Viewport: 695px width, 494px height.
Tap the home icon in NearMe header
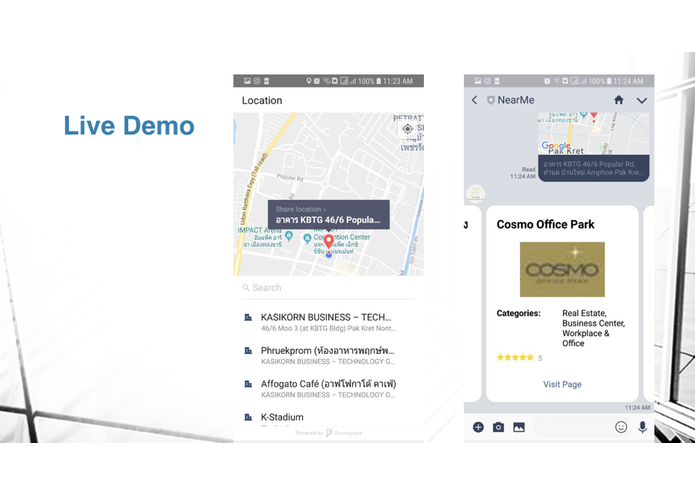coord(619,100)
